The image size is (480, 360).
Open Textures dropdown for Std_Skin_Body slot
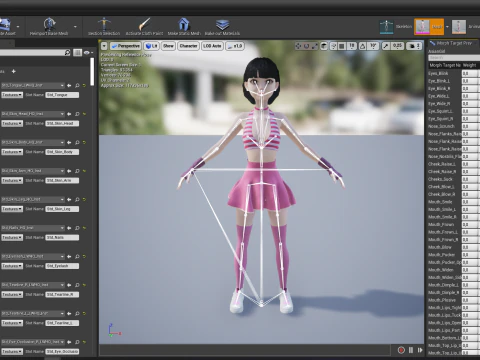pyautogui.click(x=12, y=152)
